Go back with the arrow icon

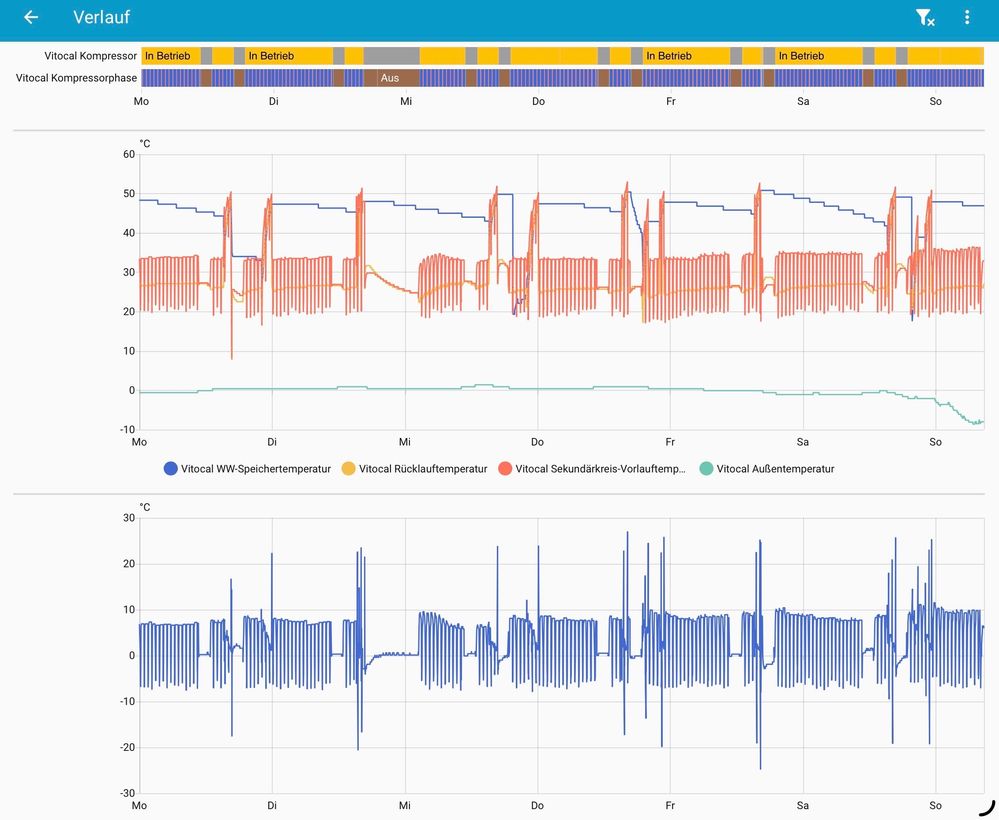[31, 17]
